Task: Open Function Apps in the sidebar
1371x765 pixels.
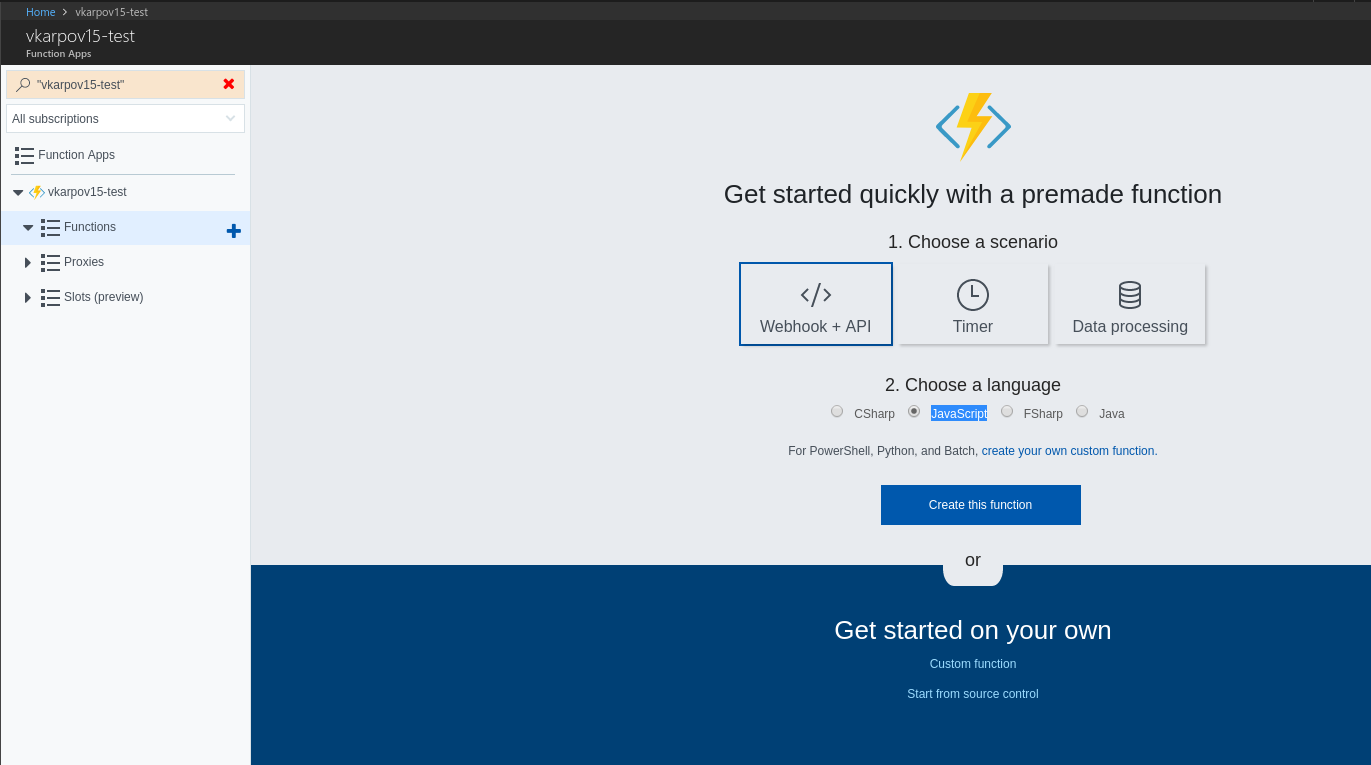Action: (x=76, y=155)
